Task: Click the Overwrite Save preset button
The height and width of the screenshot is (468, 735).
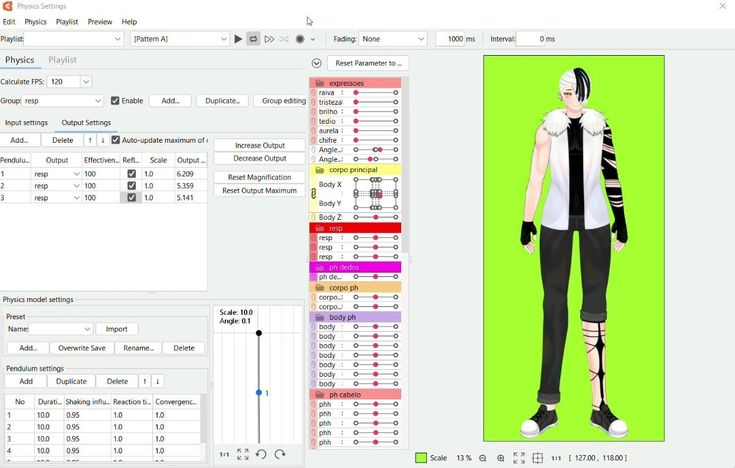Action: point(82,348)
